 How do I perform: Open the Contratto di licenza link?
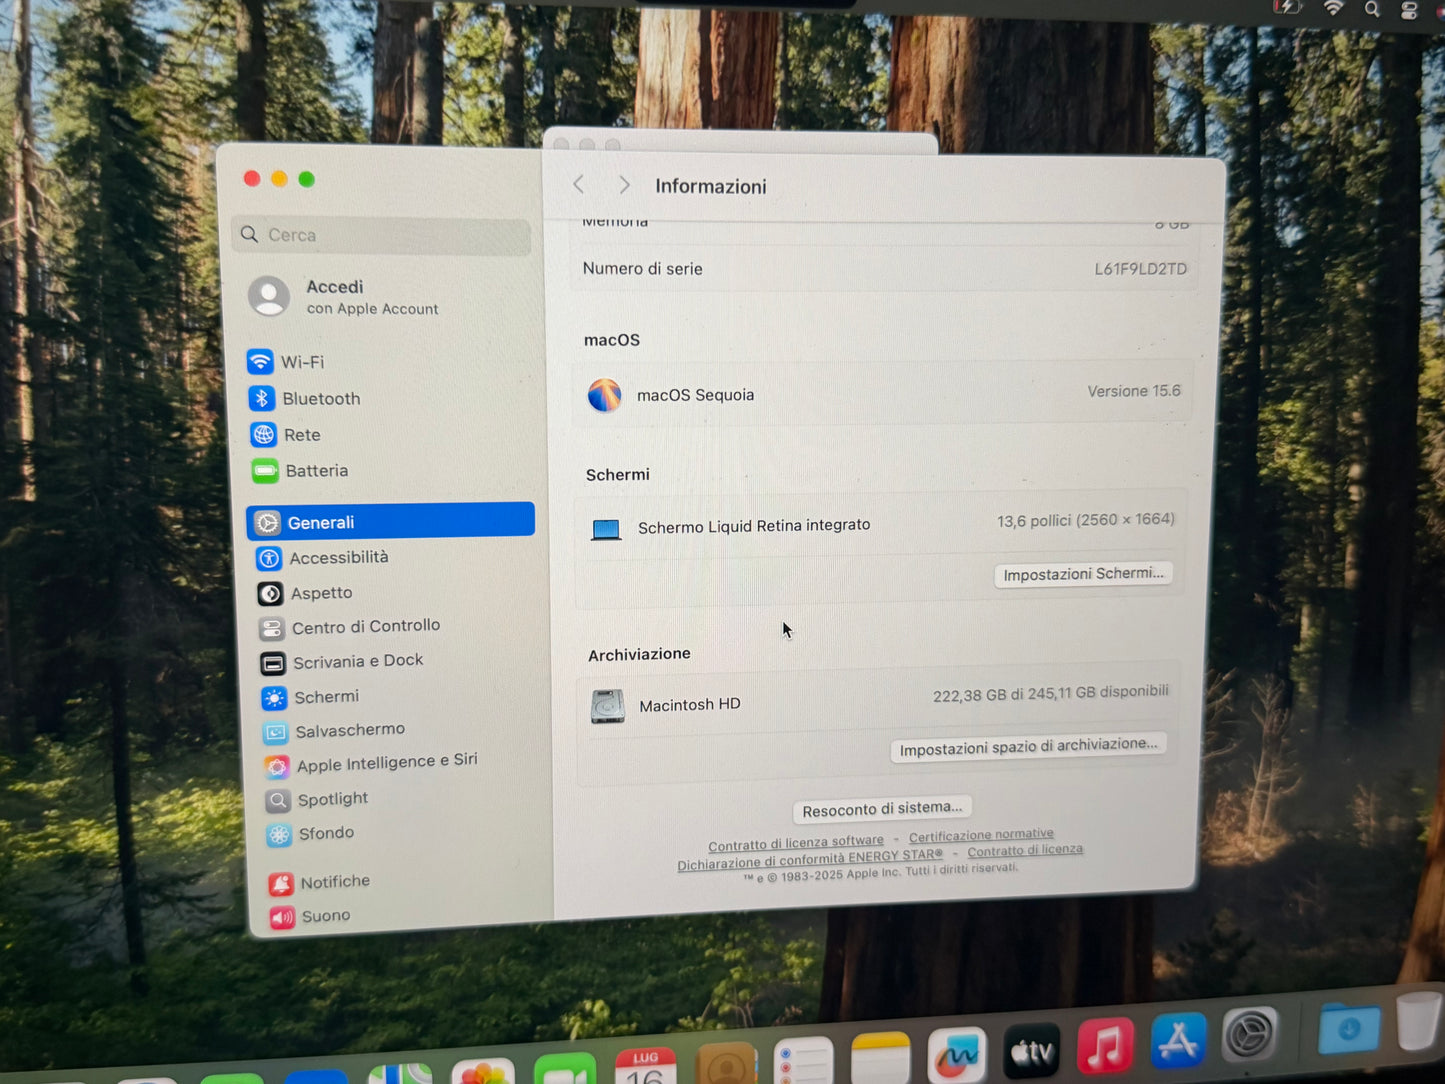pos(1025,850)
